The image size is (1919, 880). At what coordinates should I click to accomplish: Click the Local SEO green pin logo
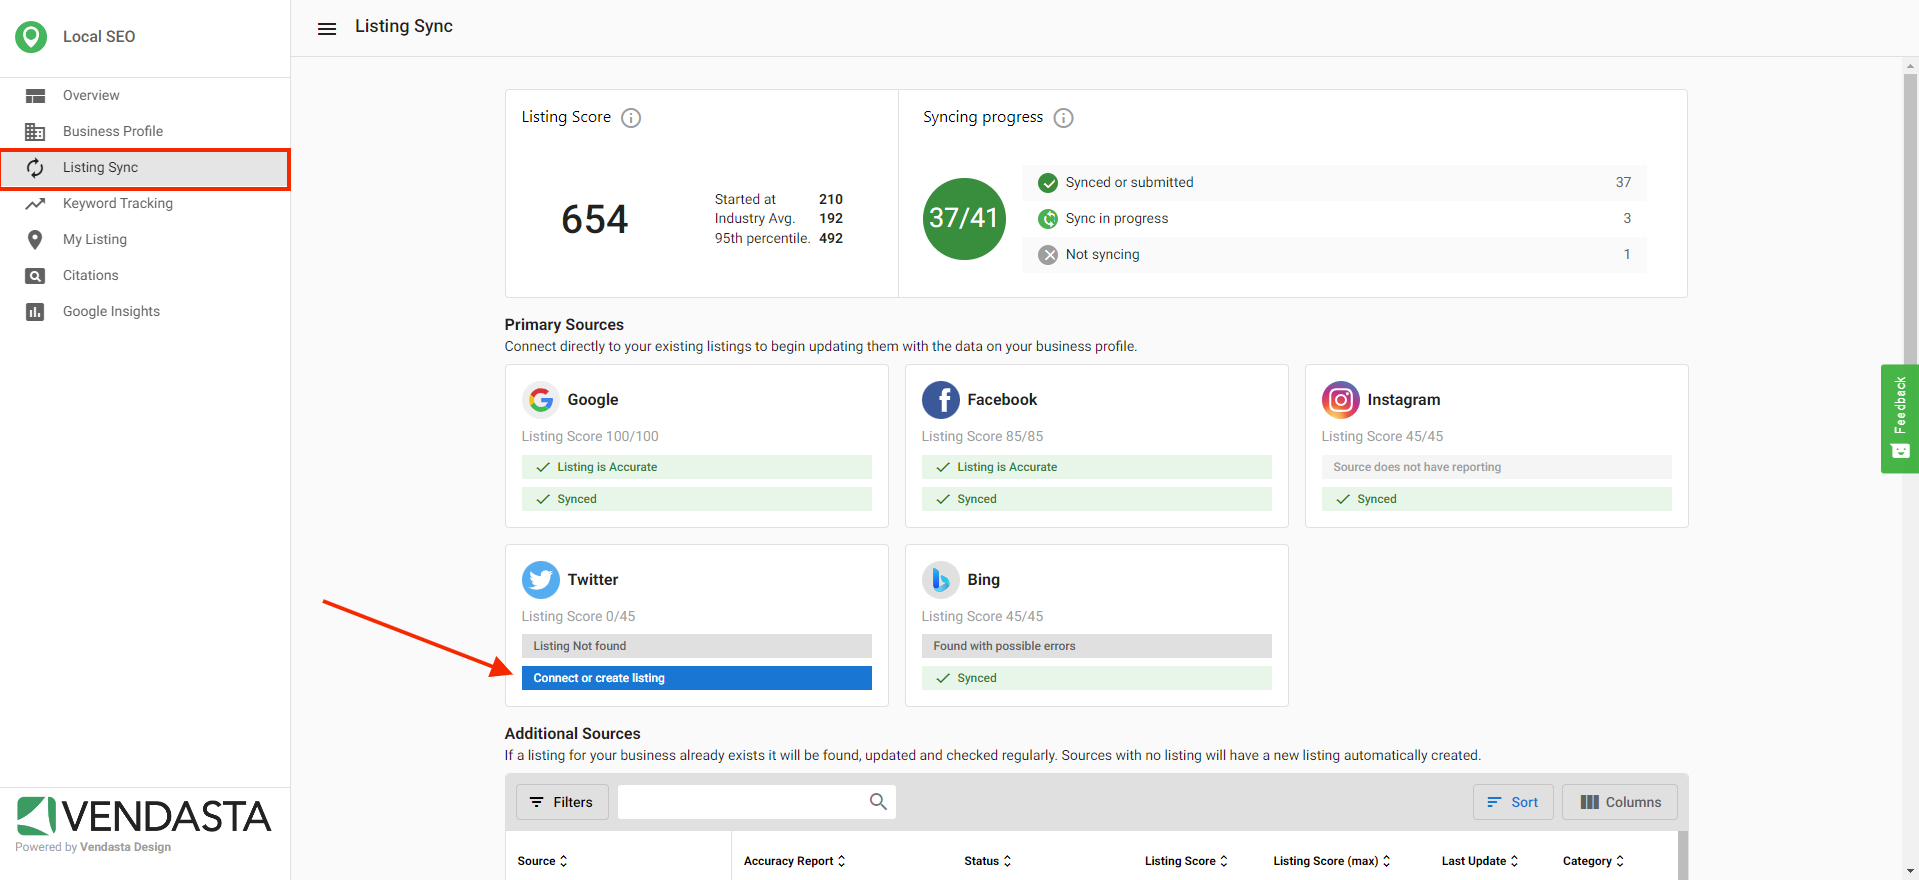tap(31, 37)
